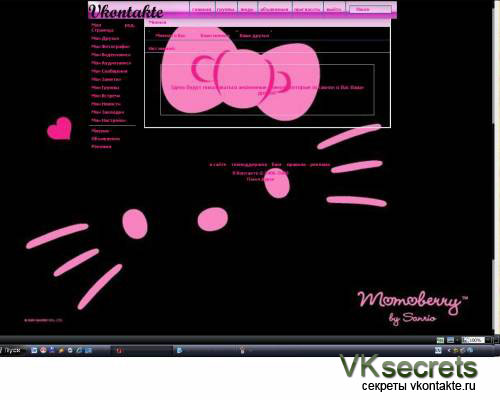
Task: Open the группы header tab
Action: click(226, 10)
